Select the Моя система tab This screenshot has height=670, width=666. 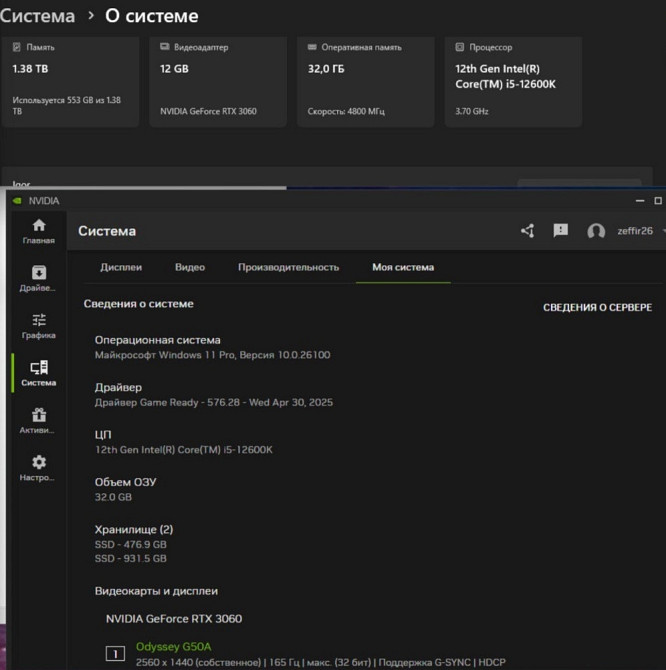[x=403, y=267]
